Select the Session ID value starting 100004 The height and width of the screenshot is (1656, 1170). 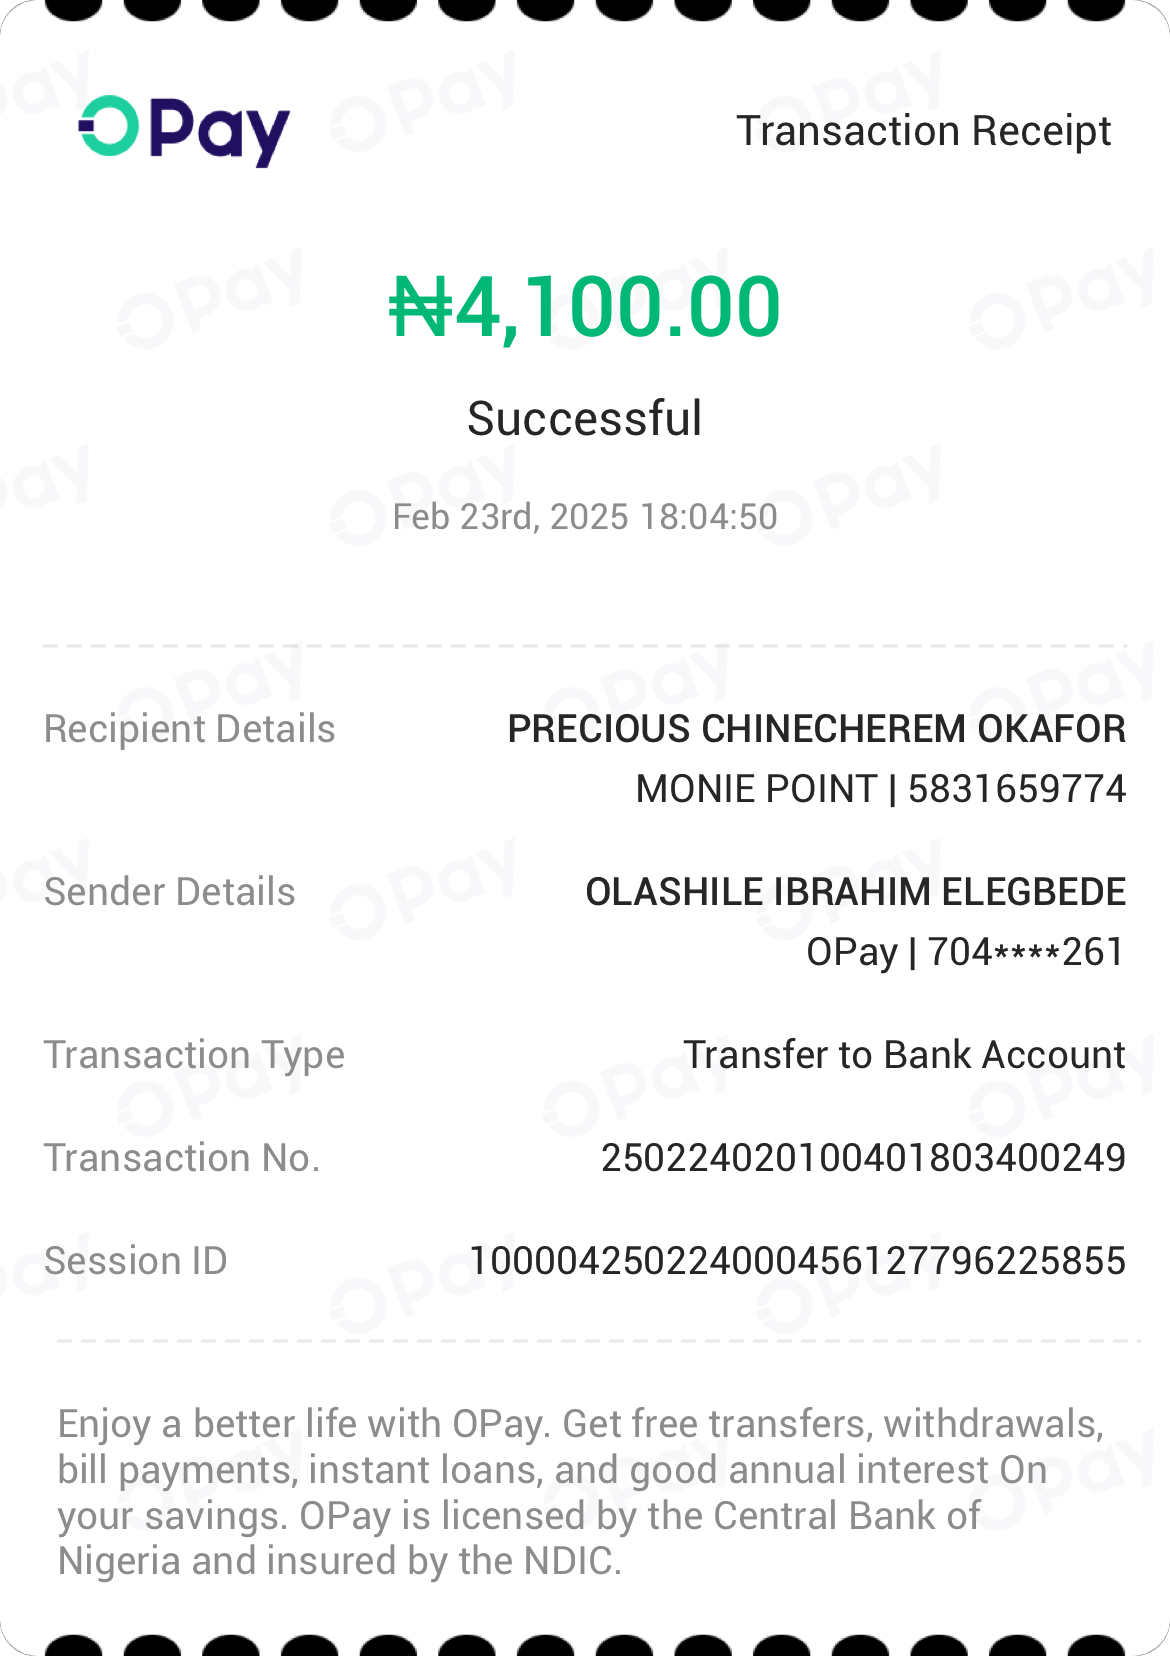click(x=797, y=1261)
